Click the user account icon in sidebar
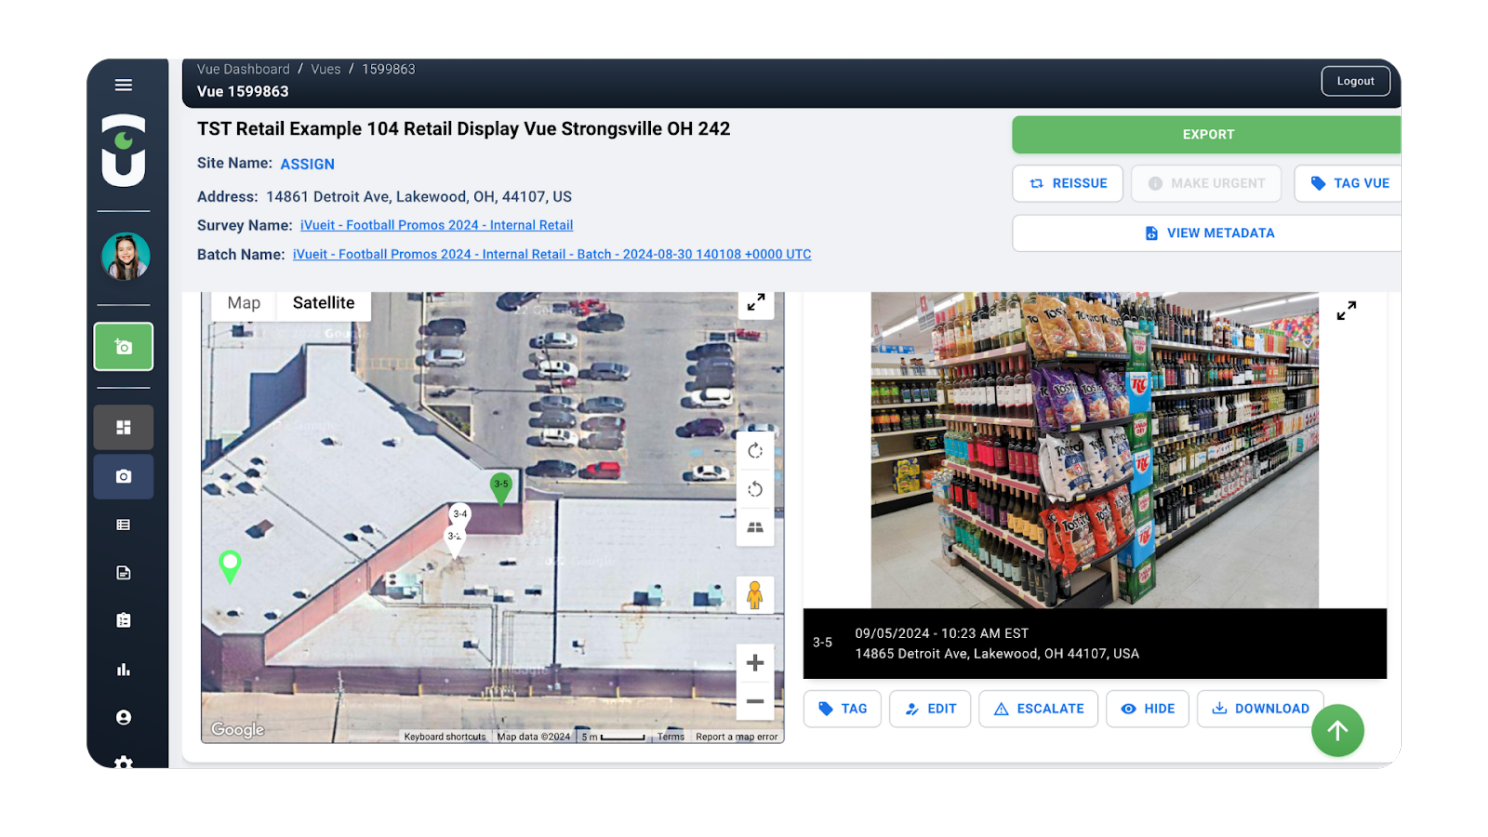Viewport: 1488px width, 837px height. tap(123, 718)
